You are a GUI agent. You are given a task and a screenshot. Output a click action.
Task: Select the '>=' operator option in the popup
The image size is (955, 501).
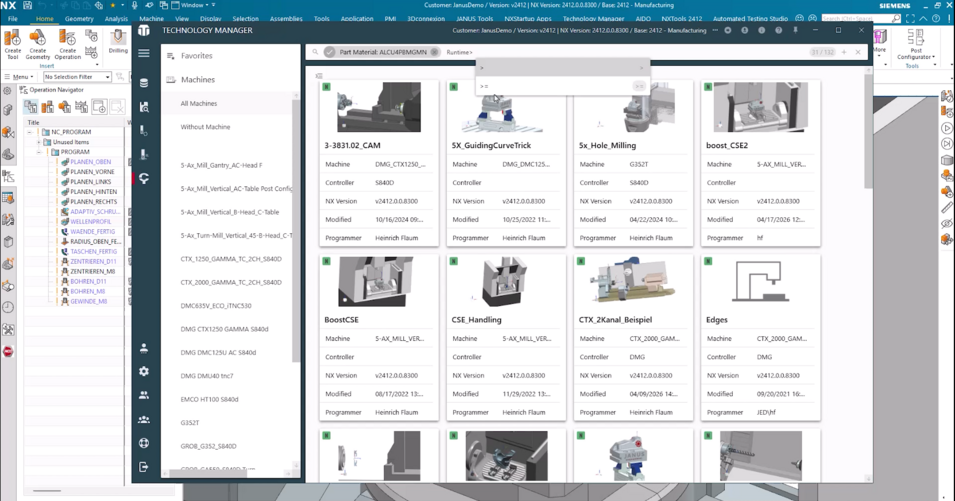pos(562,86)
